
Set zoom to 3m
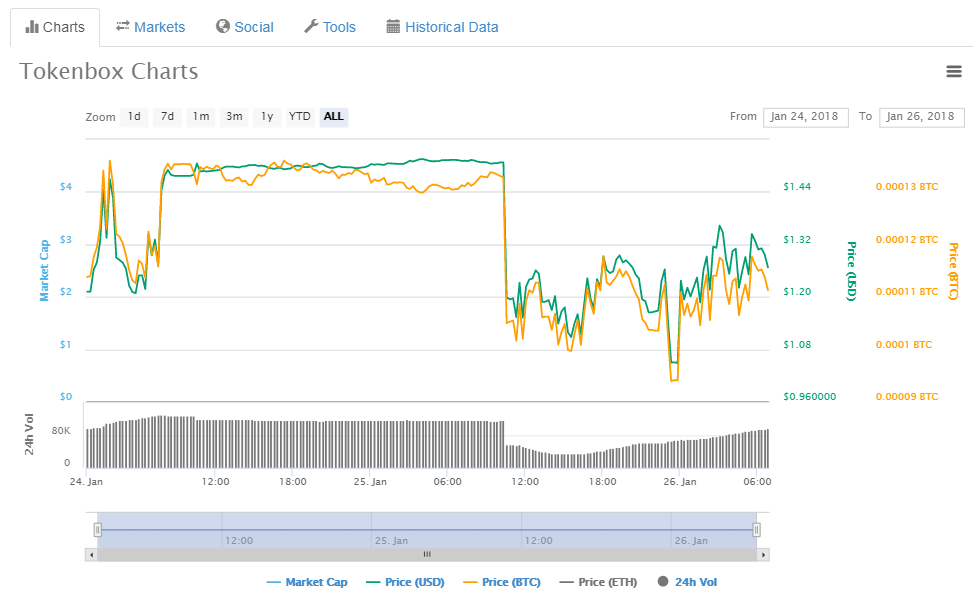click(x=234, y=117)
